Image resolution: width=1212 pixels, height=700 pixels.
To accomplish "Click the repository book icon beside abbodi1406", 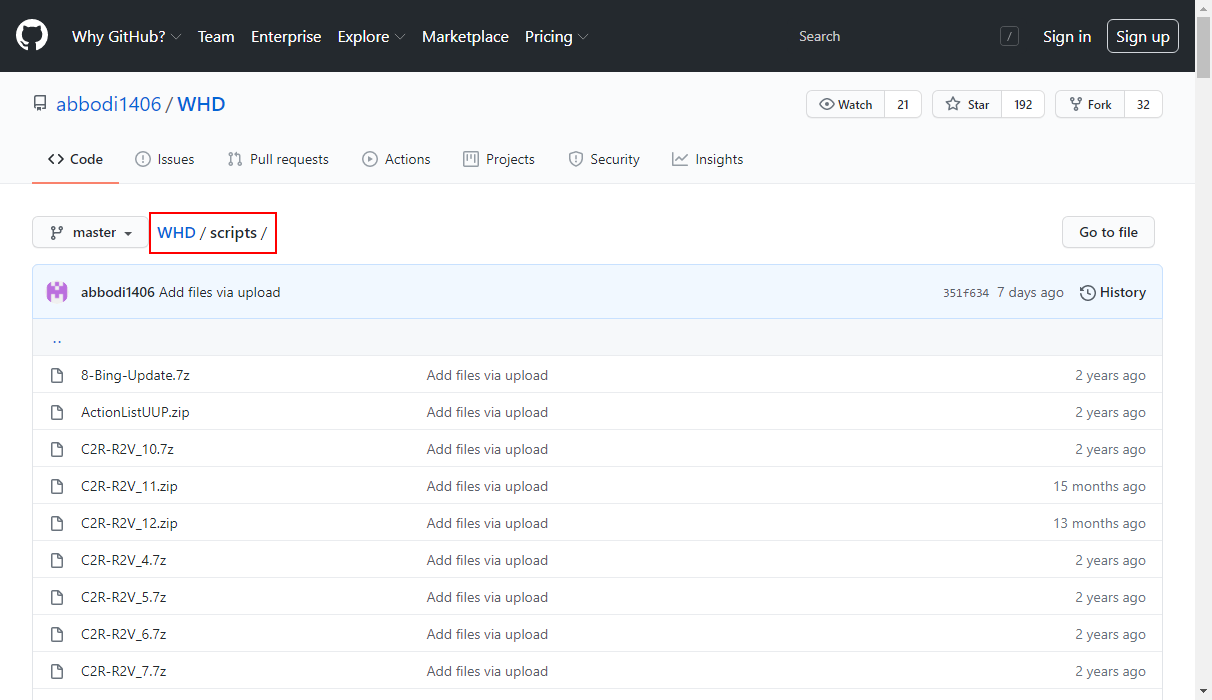I will click(x=40, y=104).
